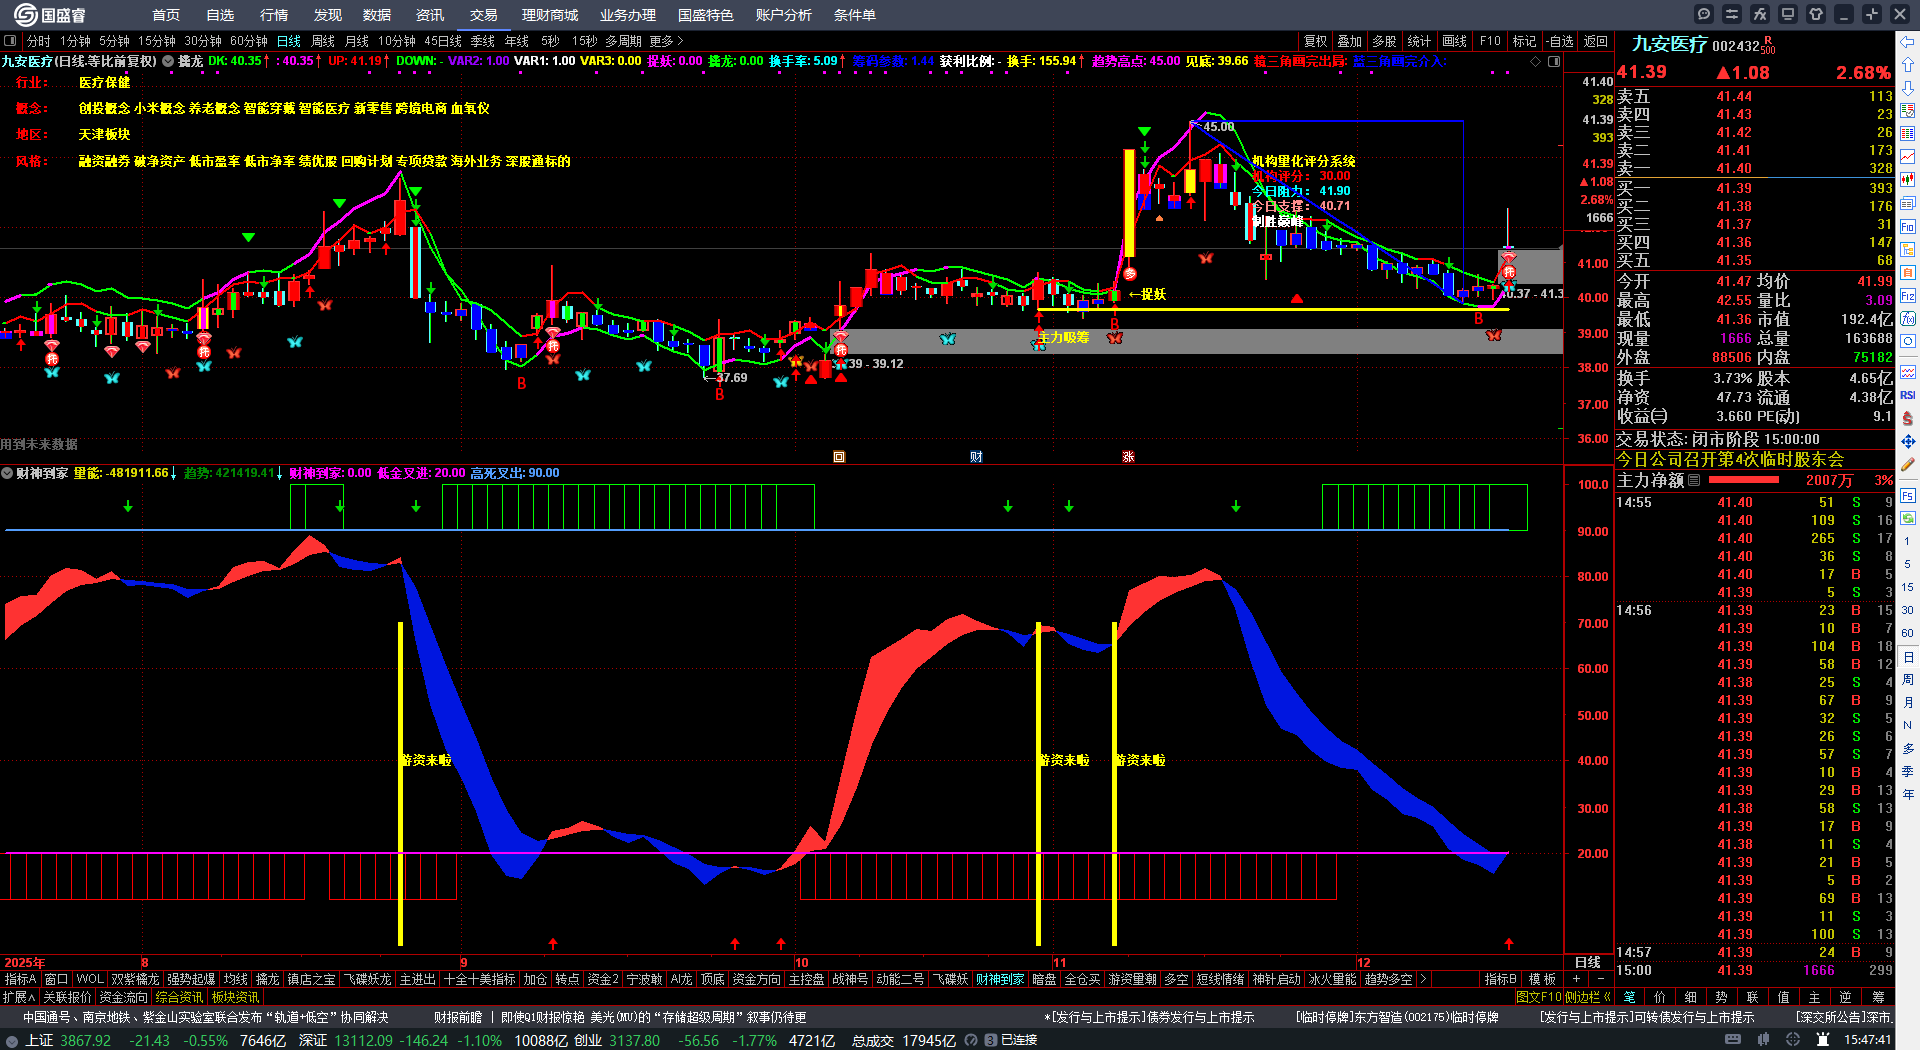Open the 理财商城 menu
Screen dimensions: 1920x1050
(x=550, y=15)
